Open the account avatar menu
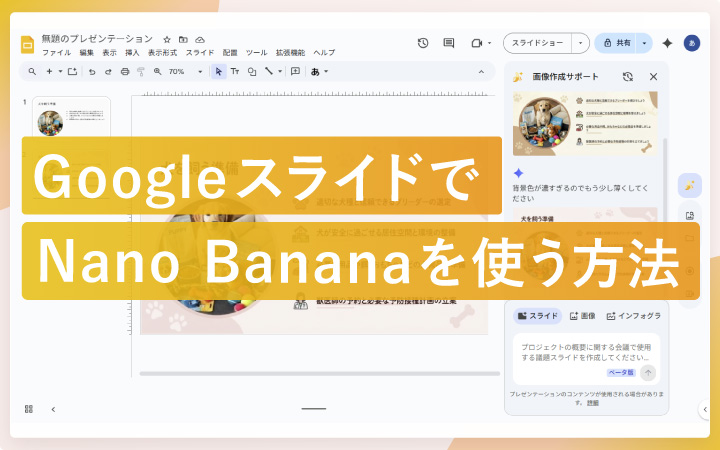Image resolution: width=720 pixels, height=450 pixels. tap(692, 43)
